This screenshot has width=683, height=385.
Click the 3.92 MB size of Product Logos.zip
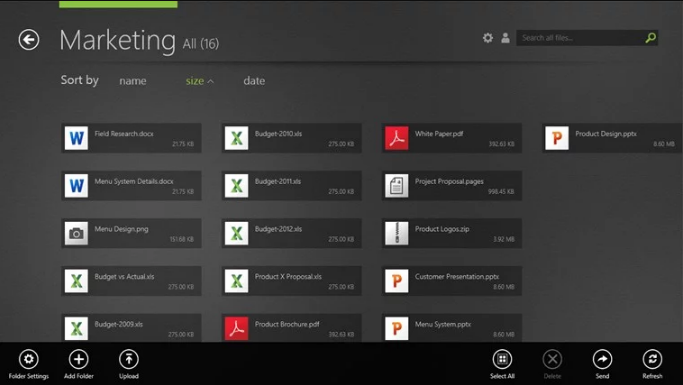[x=504, y=239]
